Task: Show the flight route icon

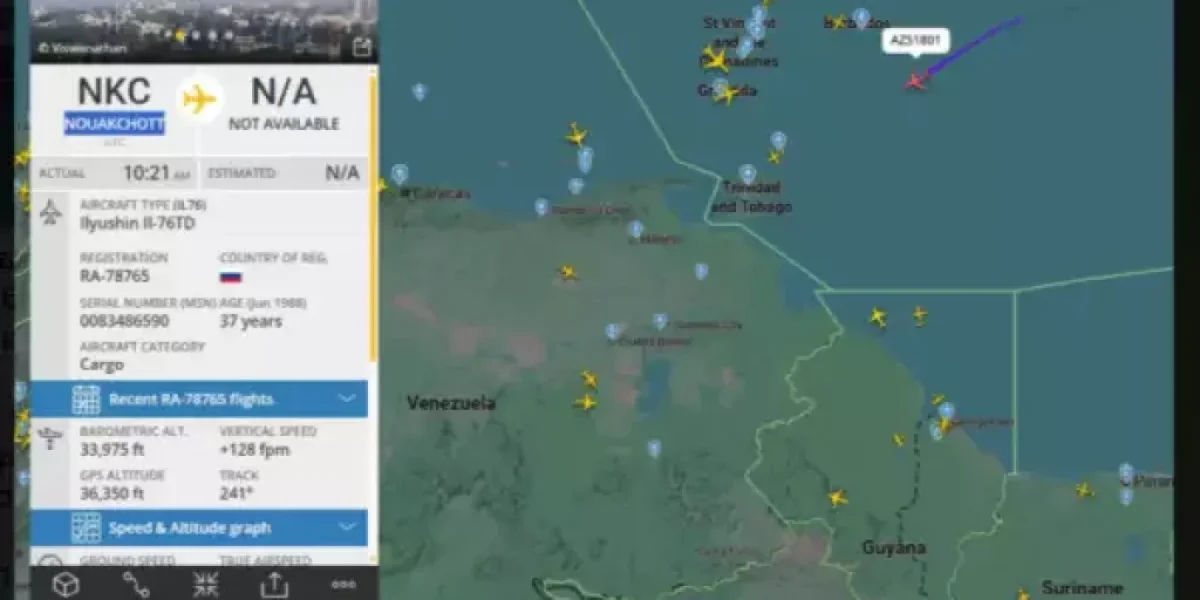Action: tap(136, 584)
